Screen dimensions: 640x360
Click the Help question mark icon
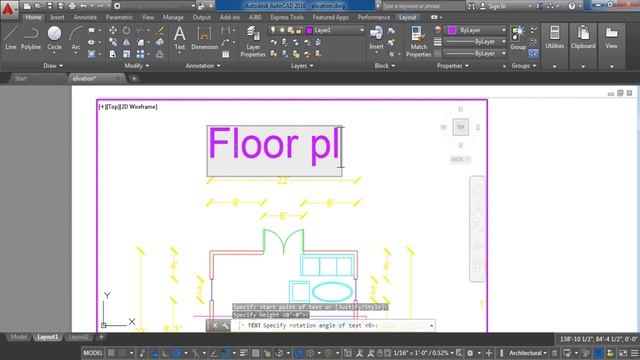click(x=572, y=6)
